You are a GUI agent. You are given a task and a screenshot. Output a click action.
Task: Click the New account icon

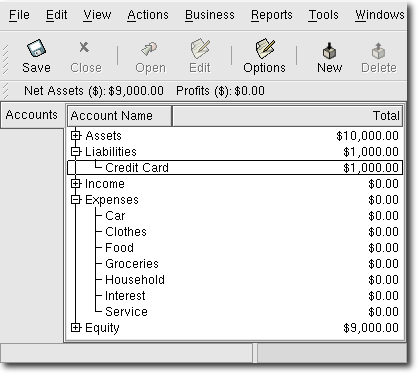329,50
